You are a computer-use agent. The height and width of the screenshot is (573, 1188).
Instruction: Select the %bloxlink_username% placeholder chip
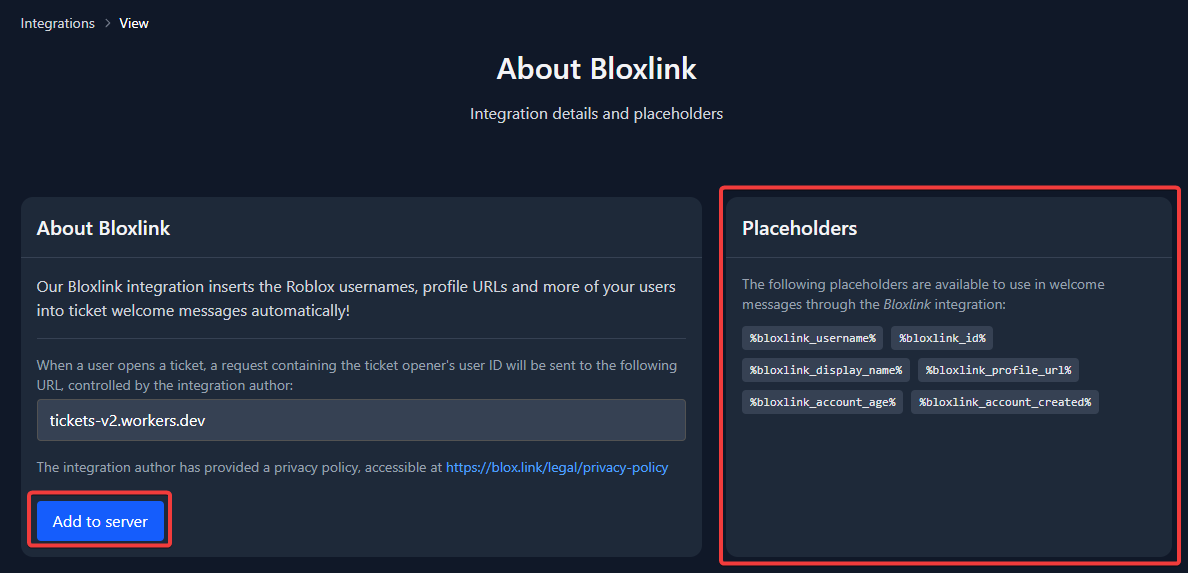pos(812,338)
